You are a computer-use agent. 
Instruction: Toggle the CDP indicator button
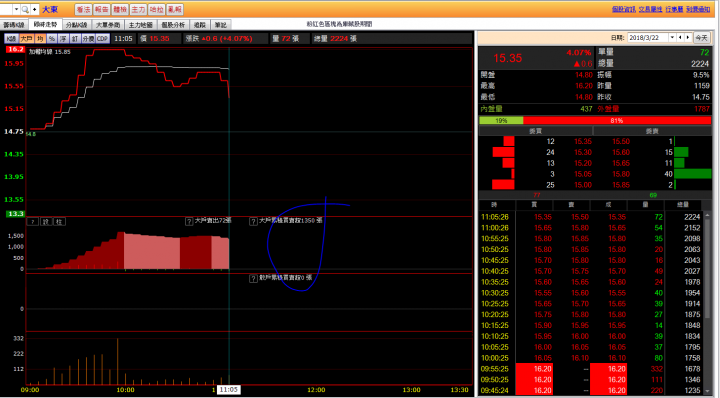tap(102, 39)
